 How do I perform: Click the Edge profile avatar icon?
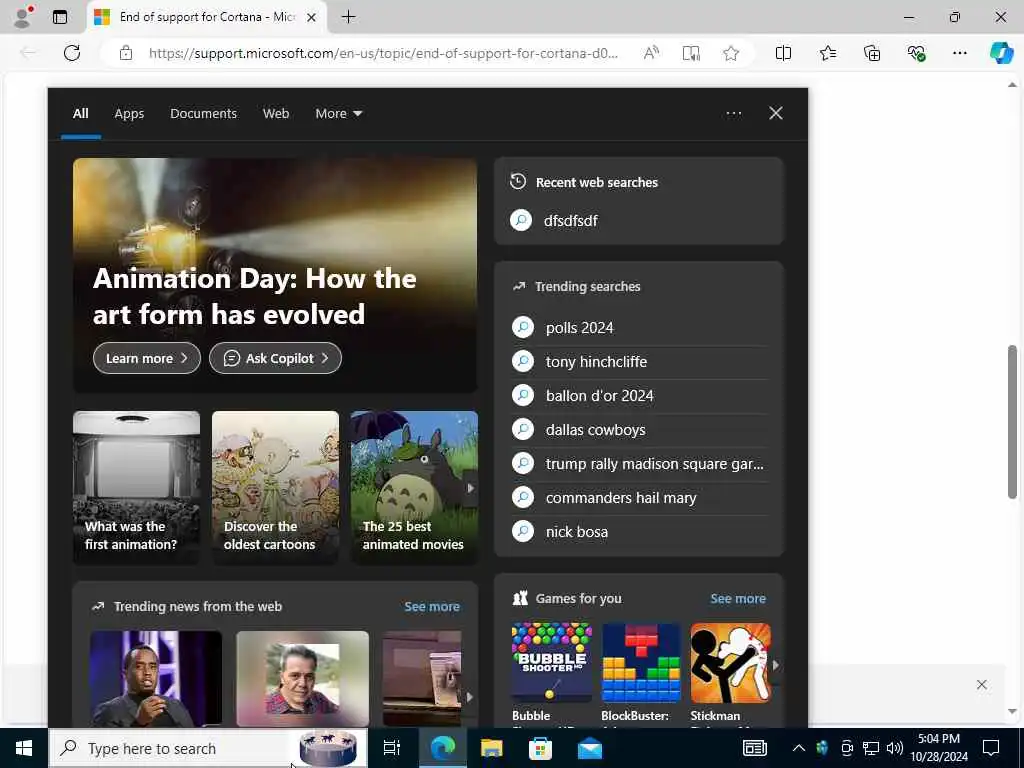(x=23, y=17)
